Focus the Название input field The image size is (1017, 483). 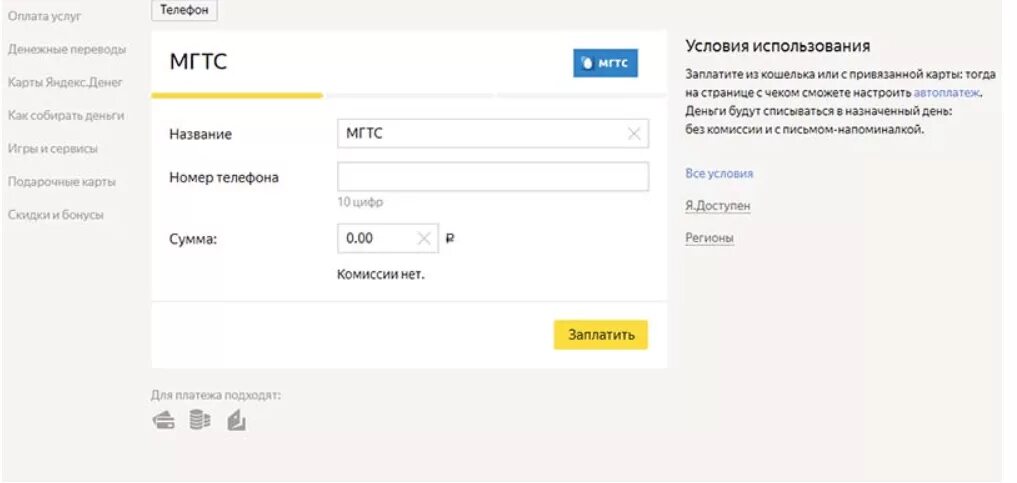(x=493, y=134)
